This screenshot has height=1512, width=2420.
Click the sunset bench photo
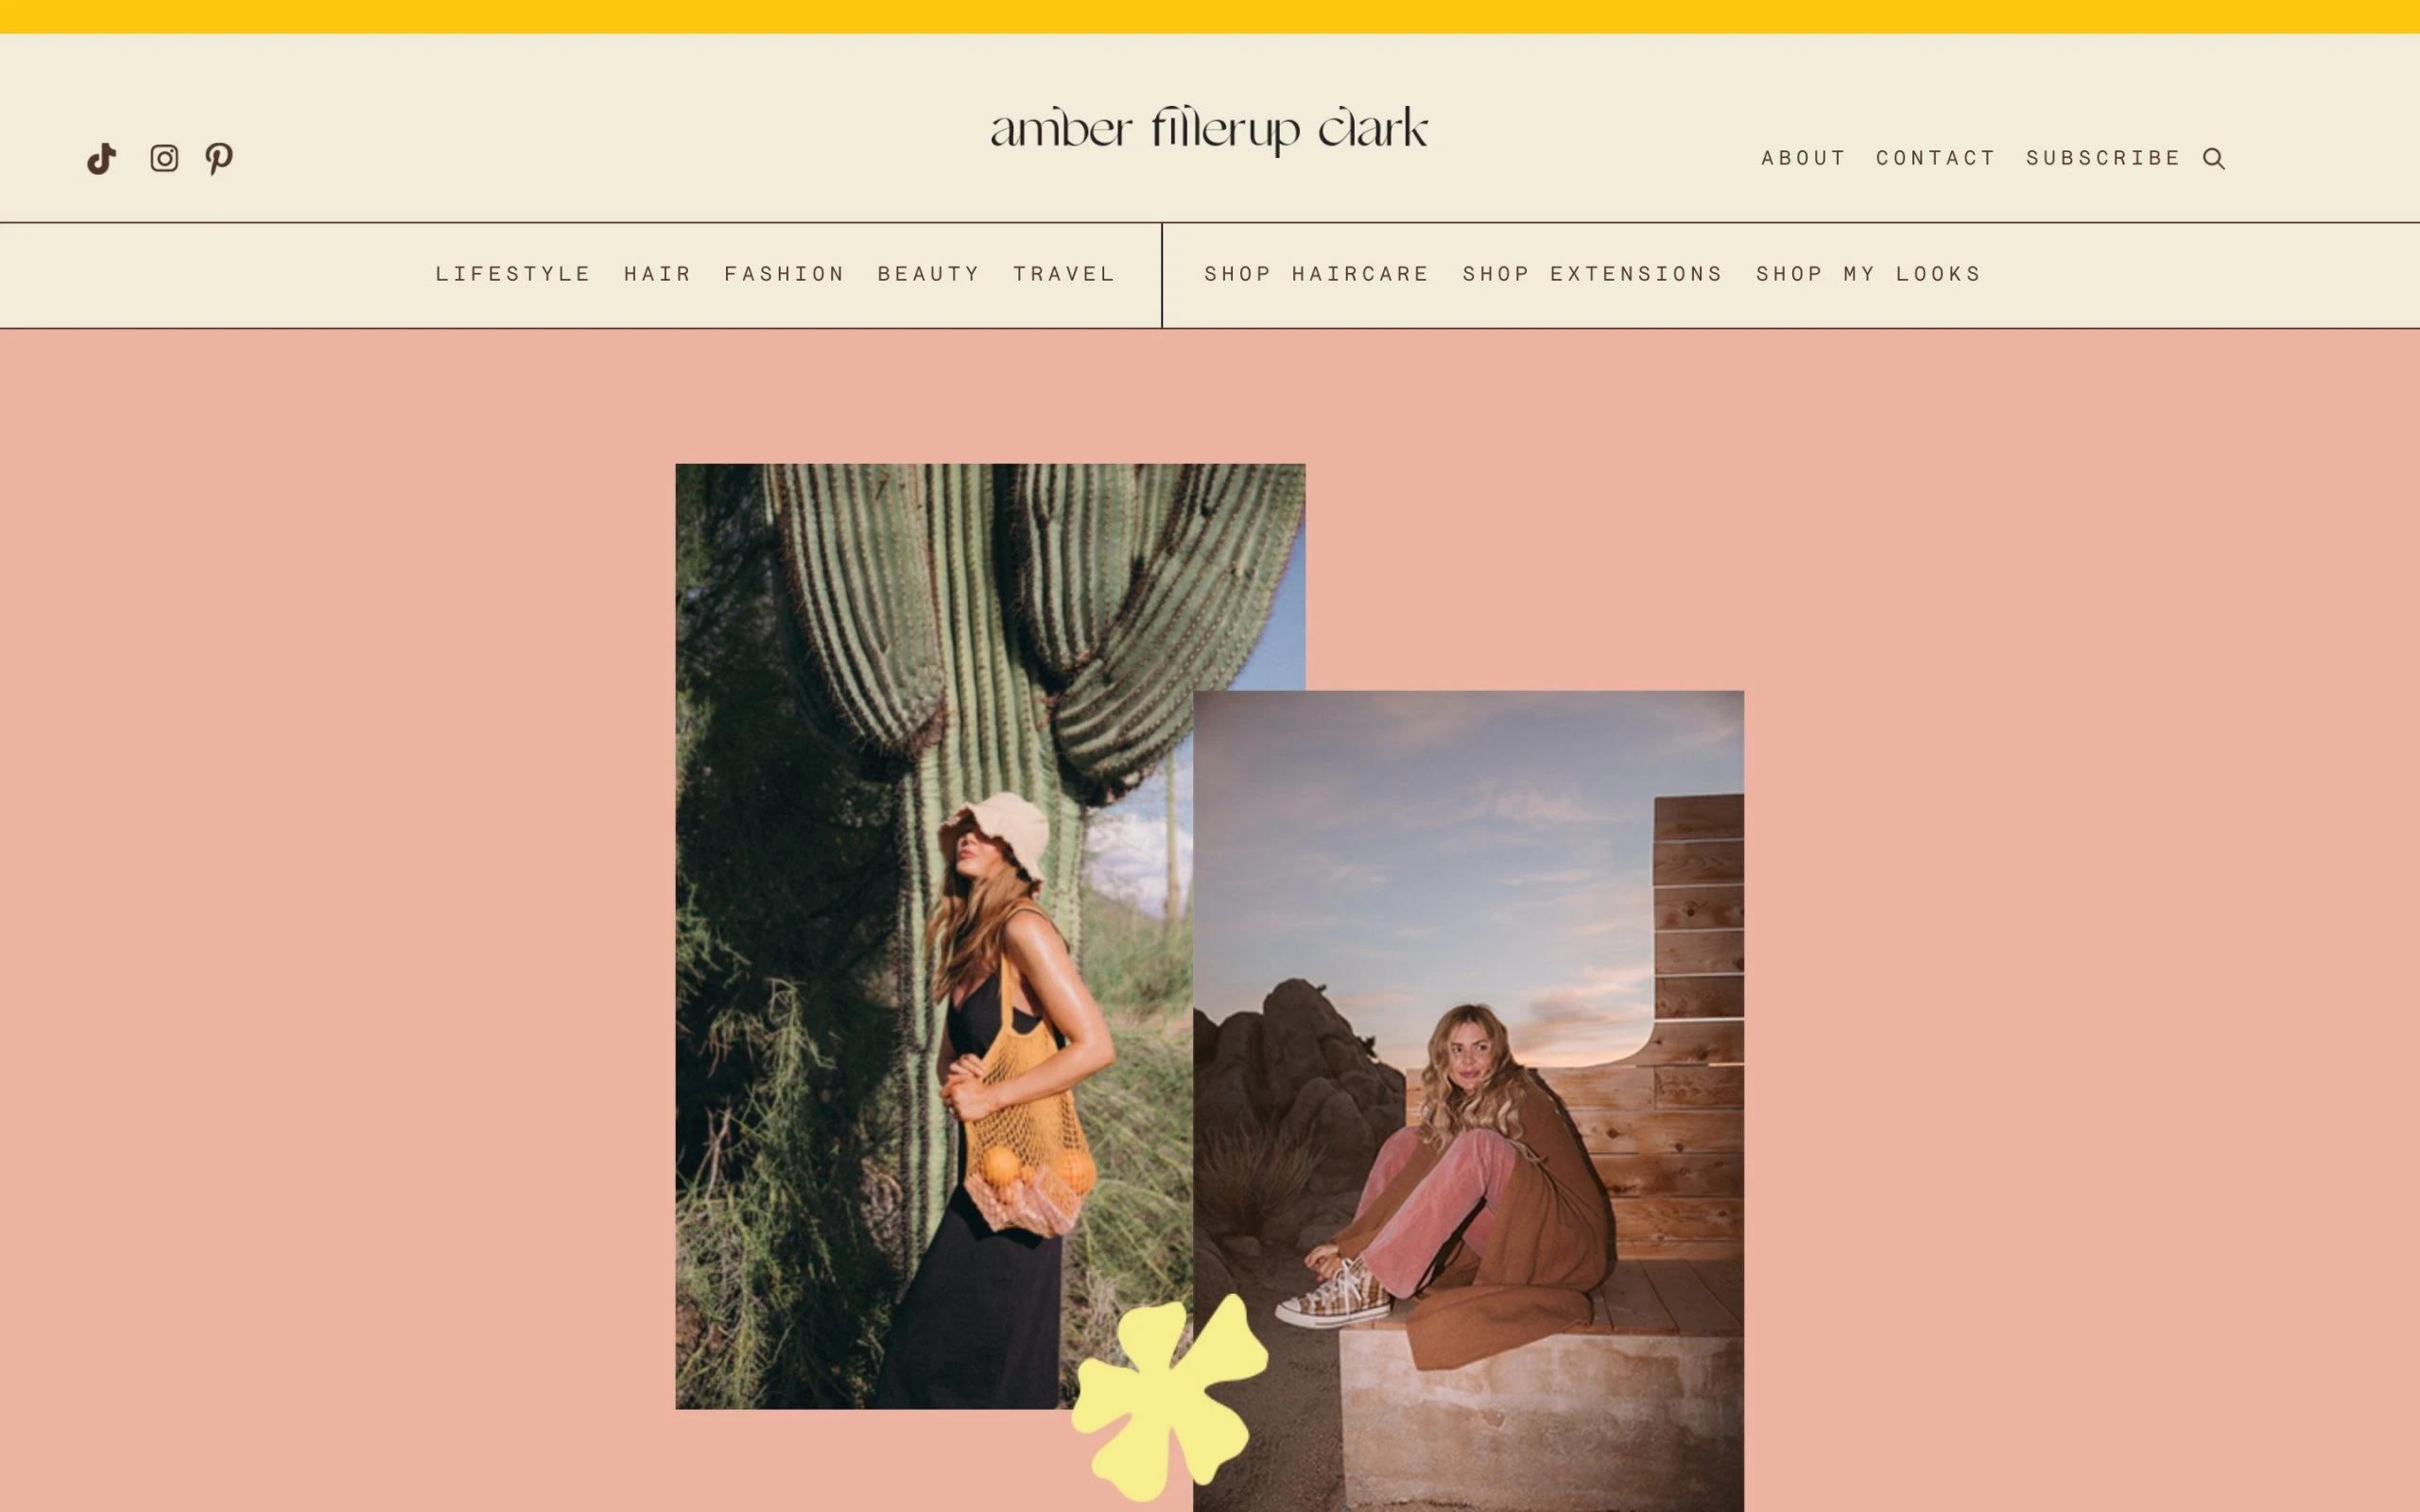[1468, 1100]
